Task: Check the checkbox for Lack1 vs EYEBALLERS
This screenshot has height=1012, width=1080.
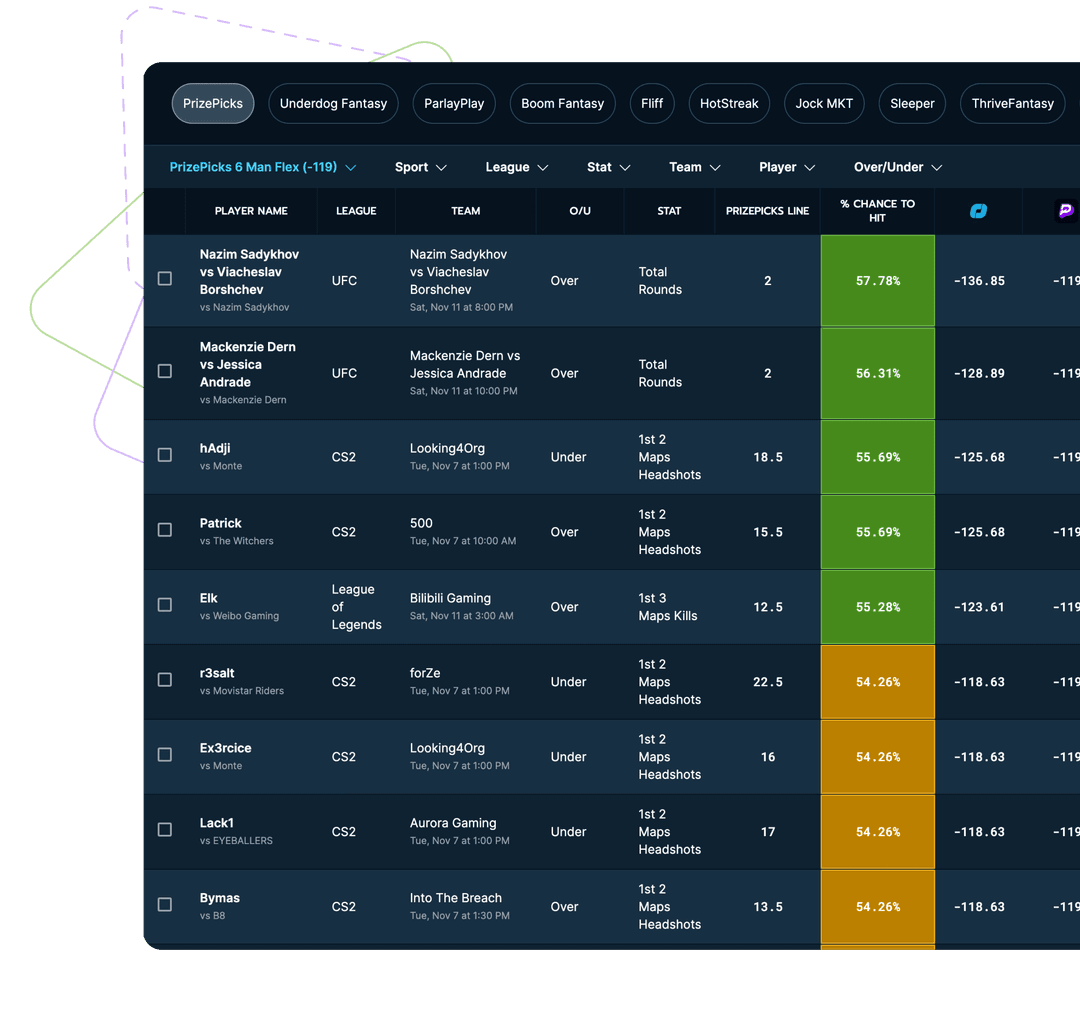Action: [164, 830]
